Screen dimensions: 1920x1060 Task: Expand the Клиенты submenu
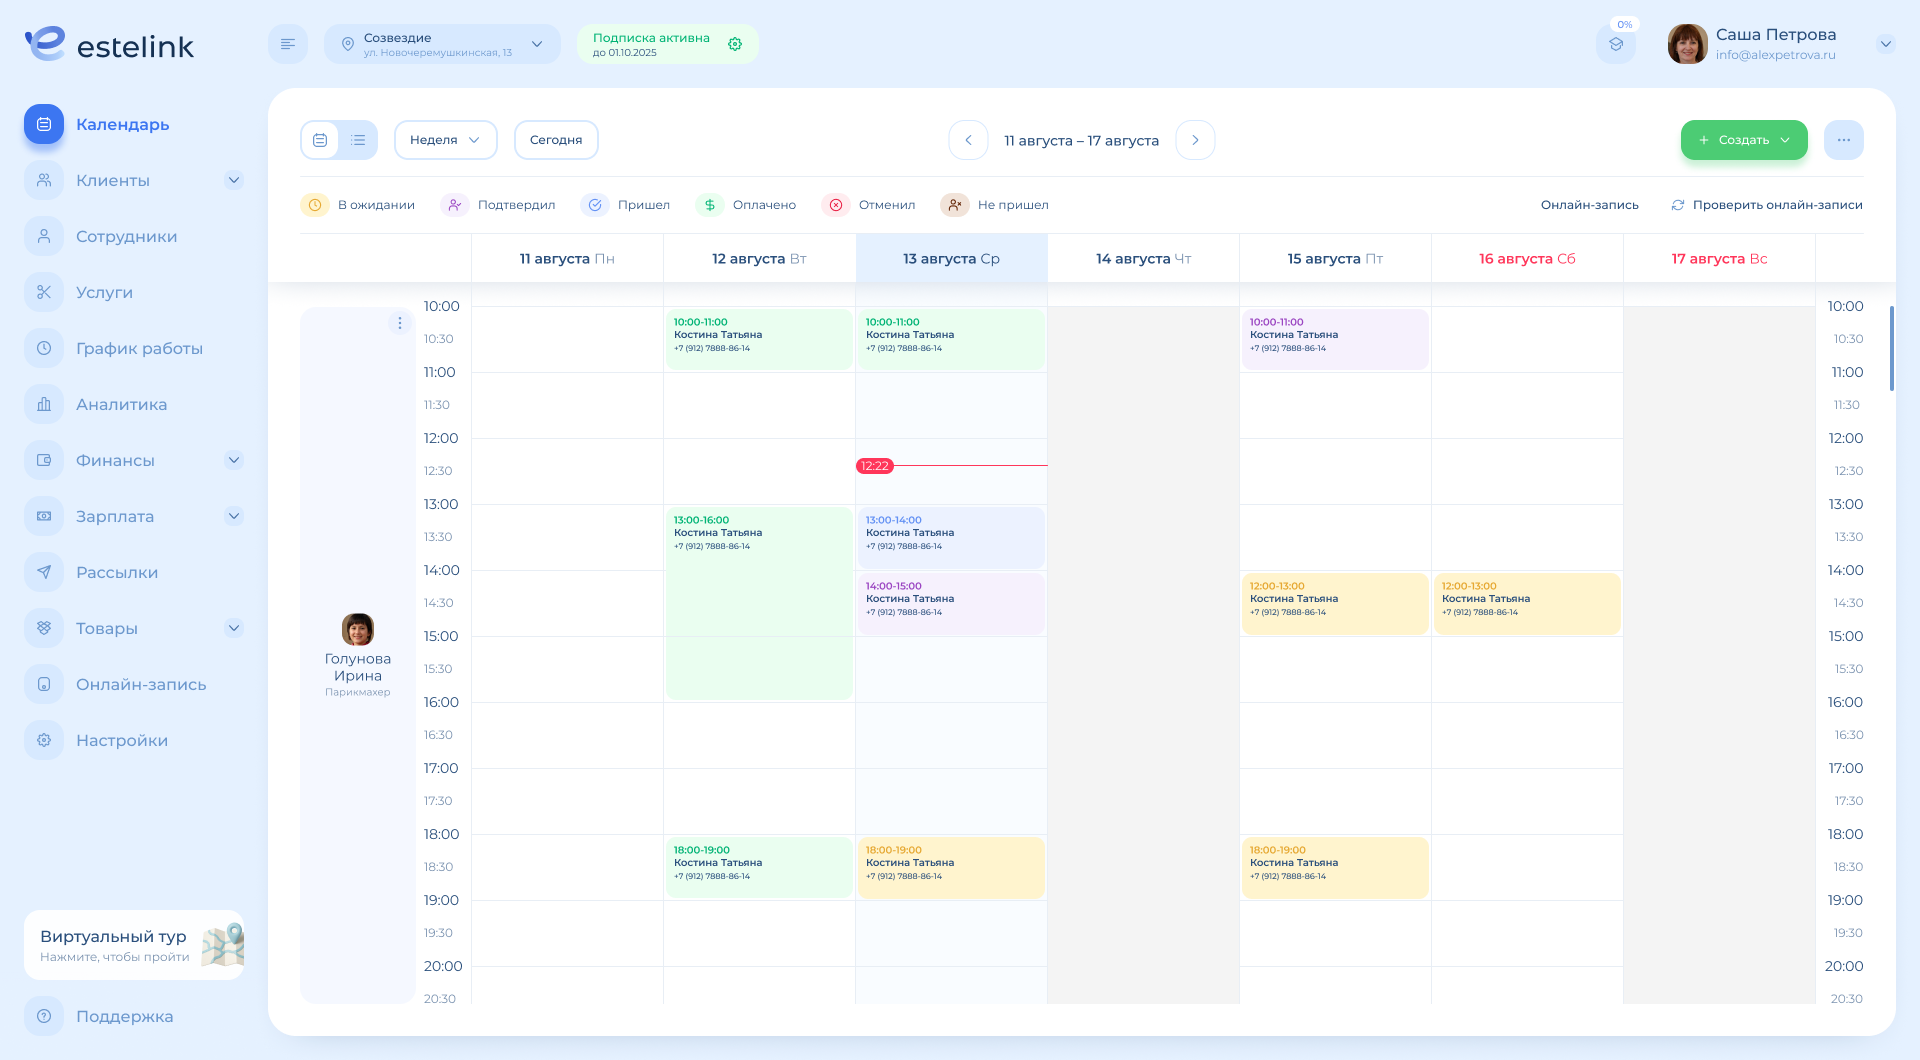(234, 181)
